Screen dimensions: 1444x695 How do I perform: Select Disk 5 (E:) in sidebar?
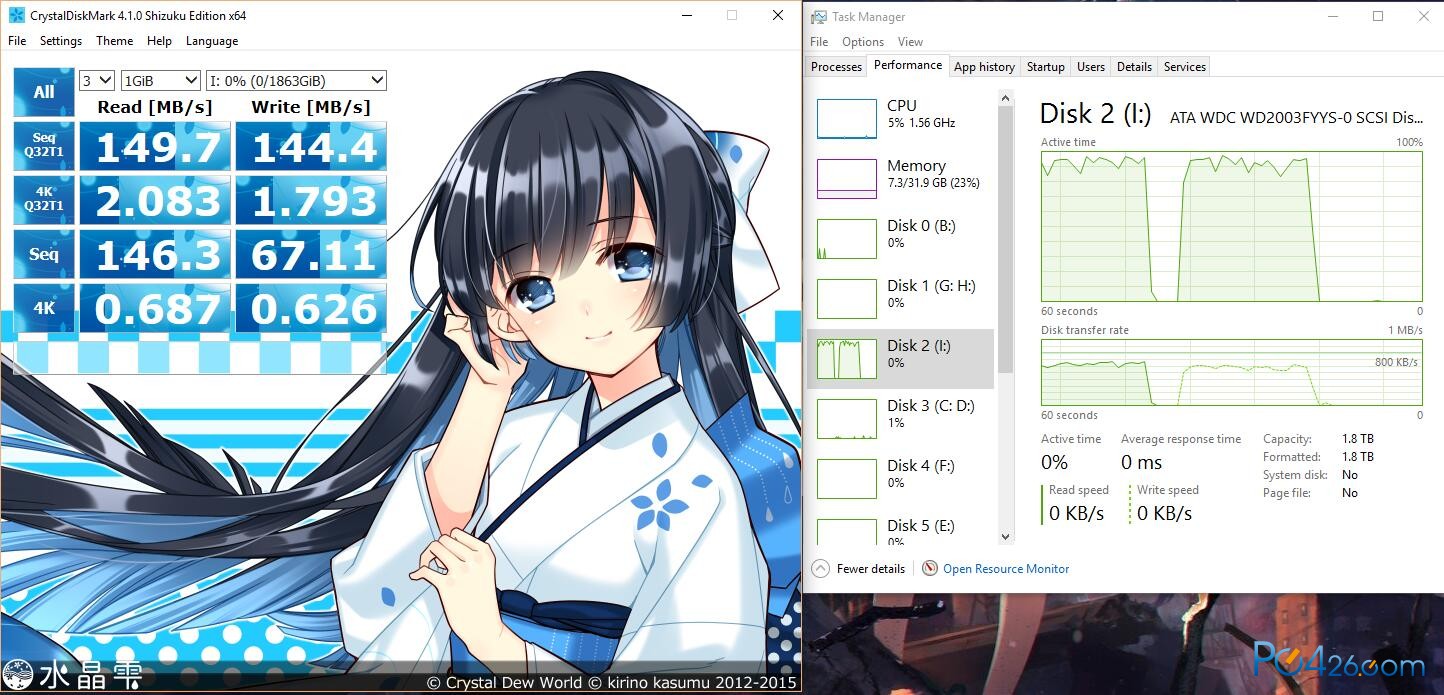pyautogui.click(x=900, y=528)
